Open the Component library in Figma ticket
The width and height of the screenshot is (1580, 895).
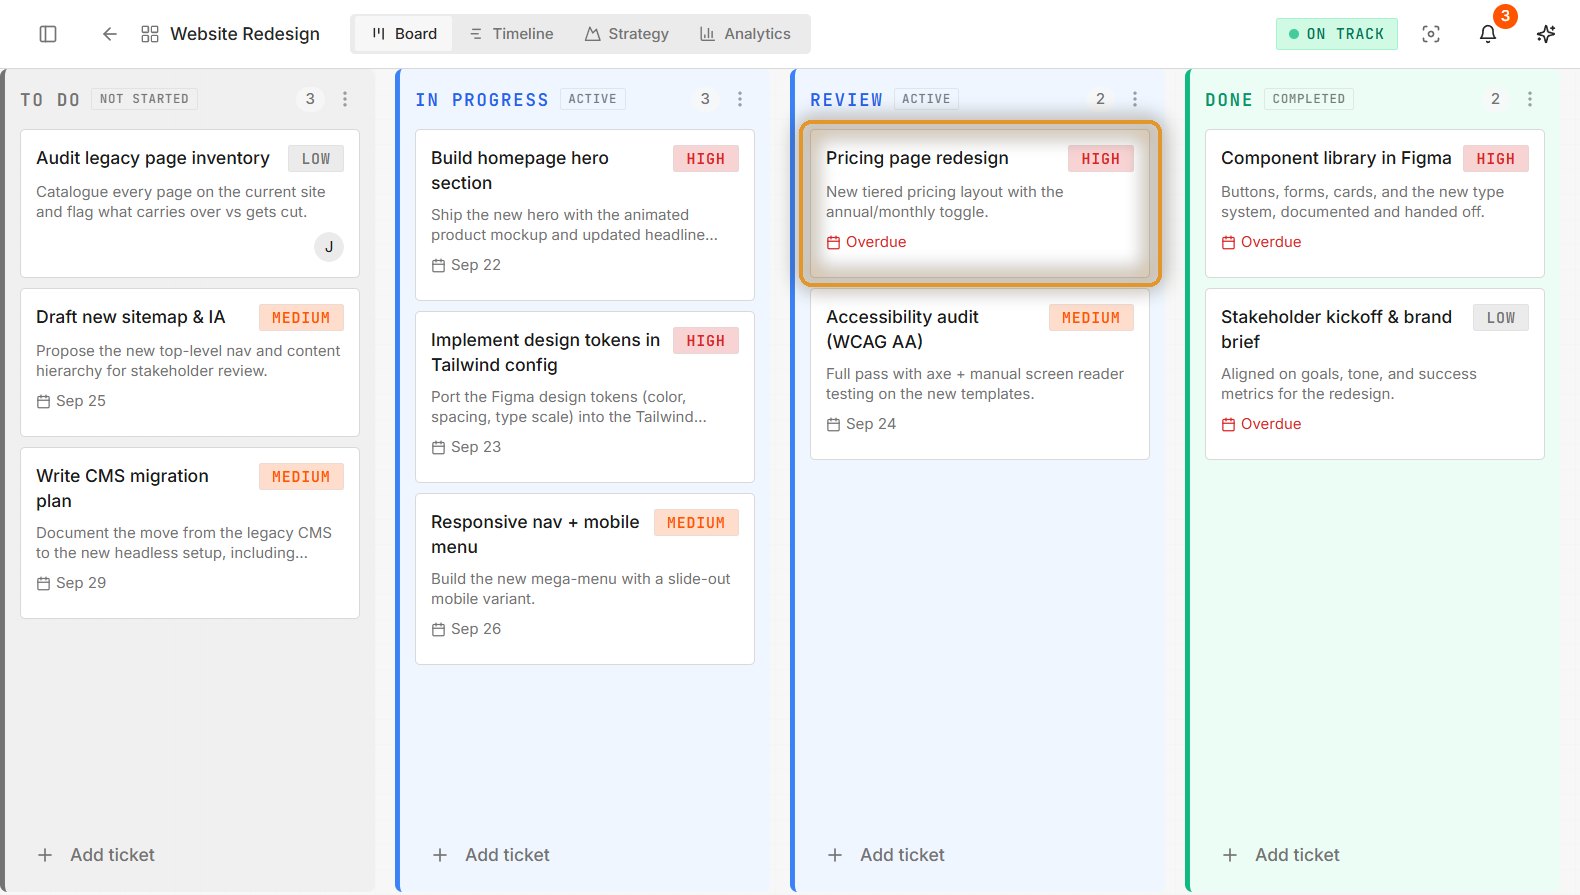click(1375, 203)
